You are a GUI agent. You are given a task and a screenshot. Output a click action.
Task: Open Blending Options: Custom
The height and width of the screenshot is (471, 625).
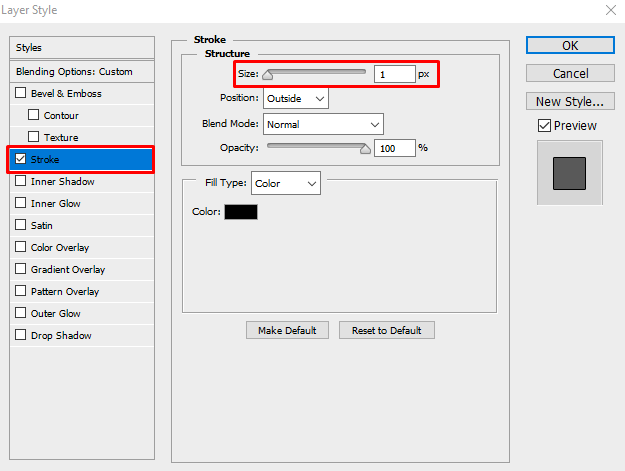(x=82, y=72)
